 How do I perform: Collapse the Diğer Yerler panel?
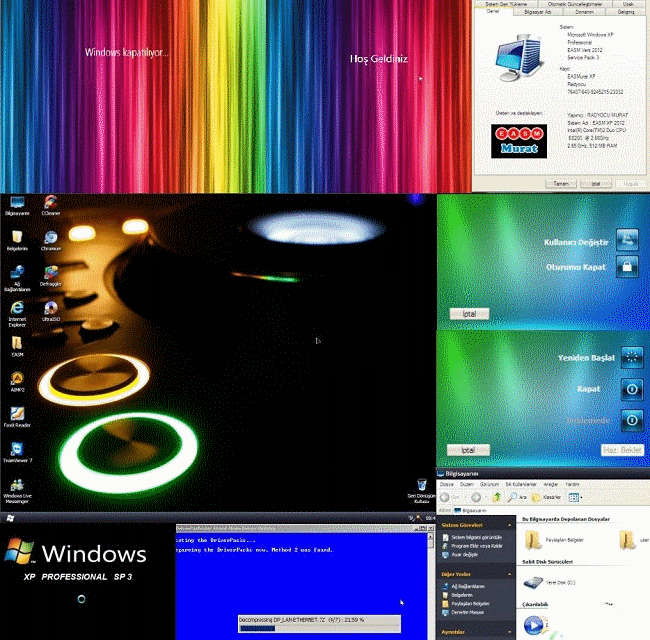pos(509,574)
